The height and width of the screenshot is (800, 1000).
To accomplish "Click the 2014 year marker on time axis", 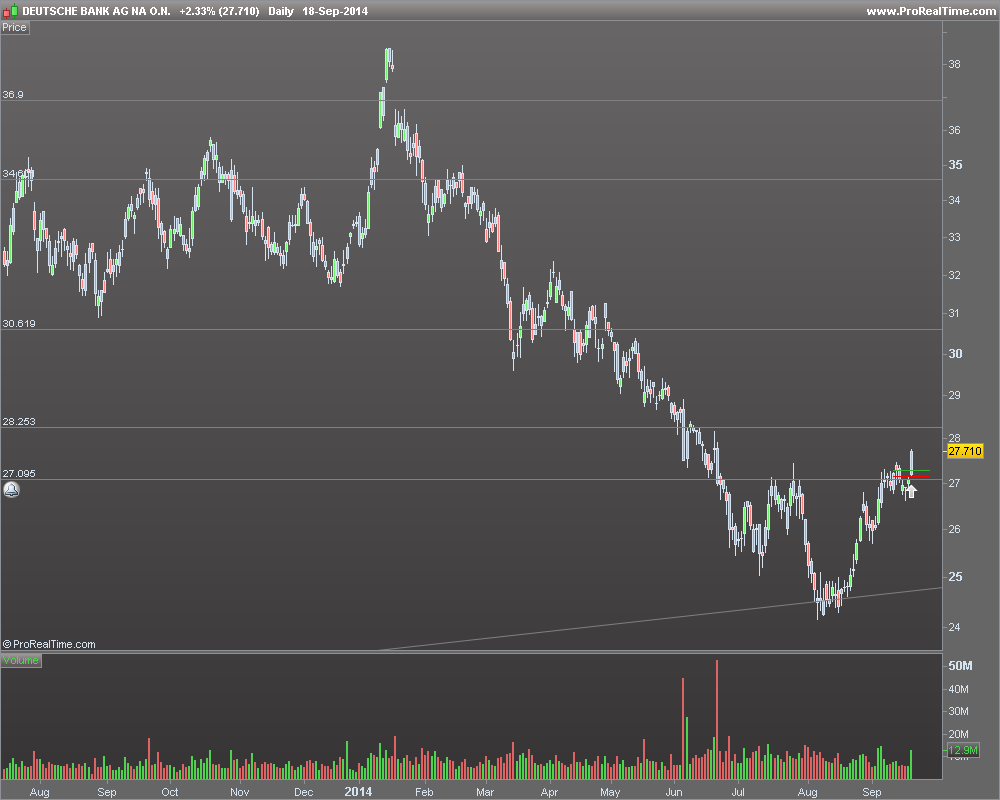I will [x=358, y=791].
